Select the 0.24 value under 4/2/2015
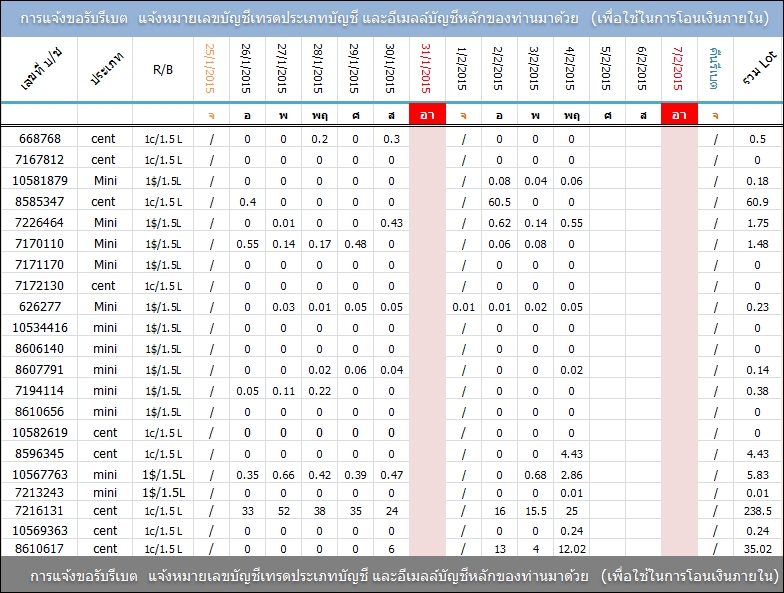 (572, 531)
